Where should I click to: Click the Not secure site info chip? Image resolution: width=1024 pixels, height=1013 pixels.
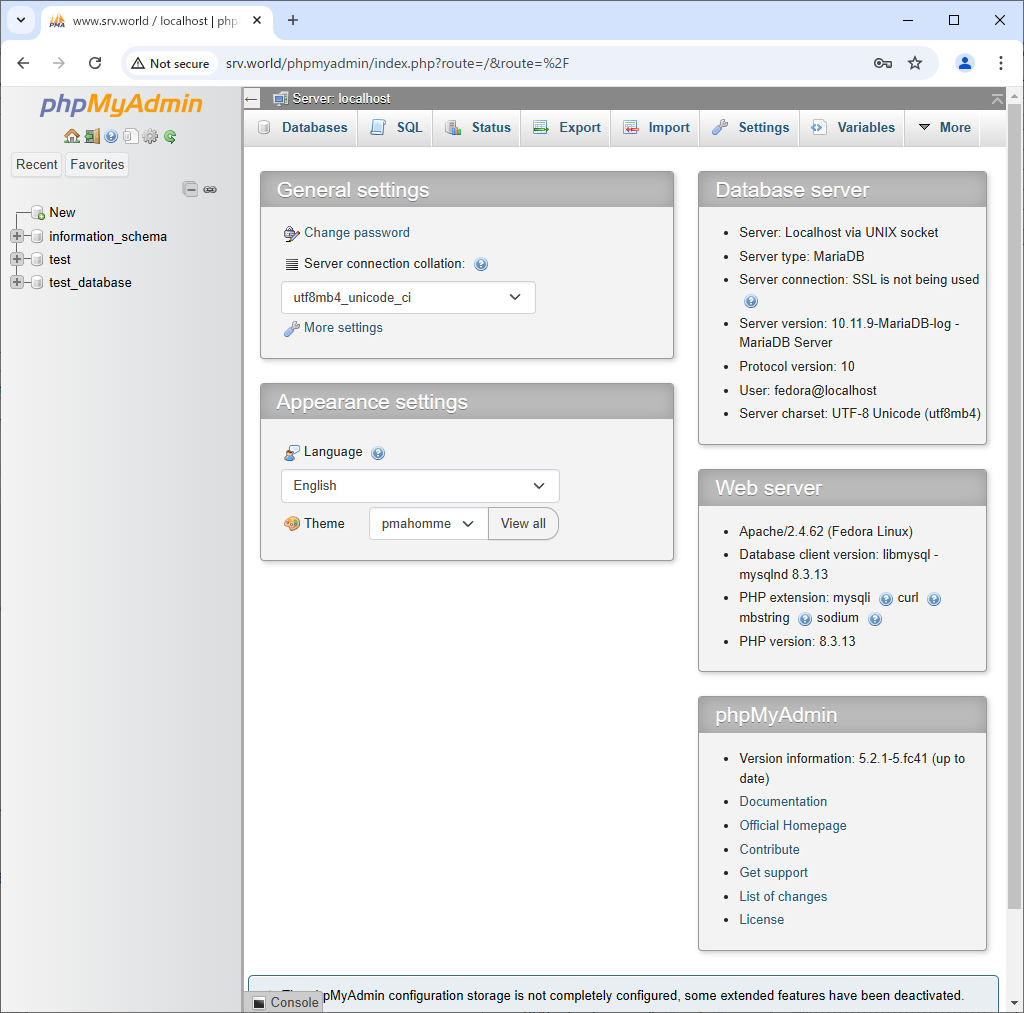coord(170,63)
